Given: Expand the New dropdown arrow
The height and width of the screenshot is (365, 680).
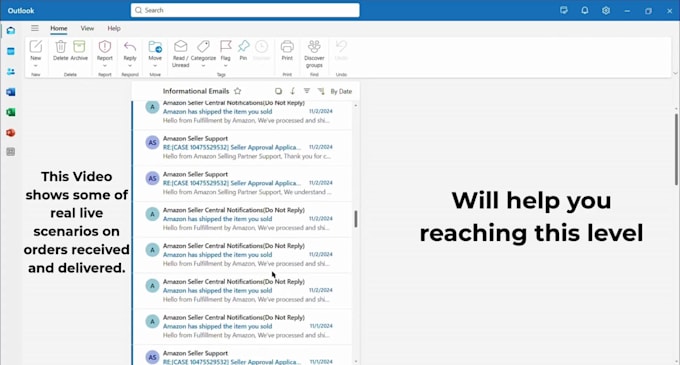Looking at the screenshot, I should click(x=36, y=66).
